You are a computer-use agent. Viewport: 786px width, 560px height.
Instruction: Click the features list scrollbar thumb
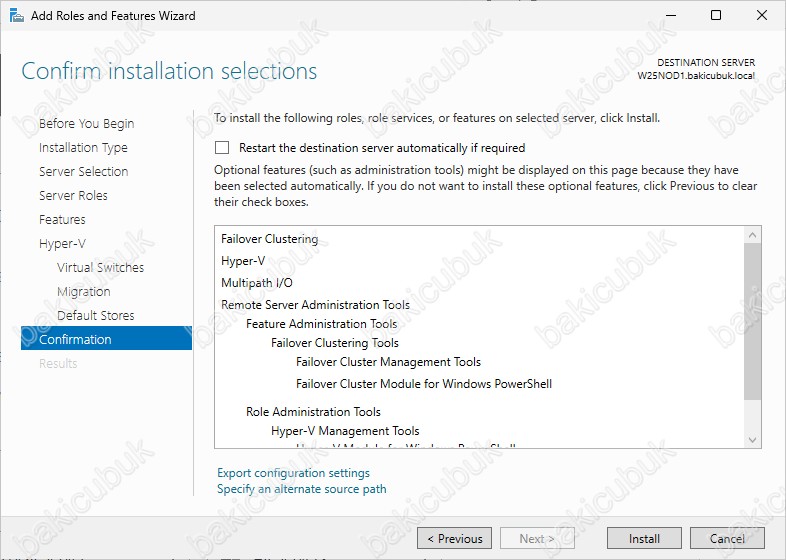click(x=752, y=321)
